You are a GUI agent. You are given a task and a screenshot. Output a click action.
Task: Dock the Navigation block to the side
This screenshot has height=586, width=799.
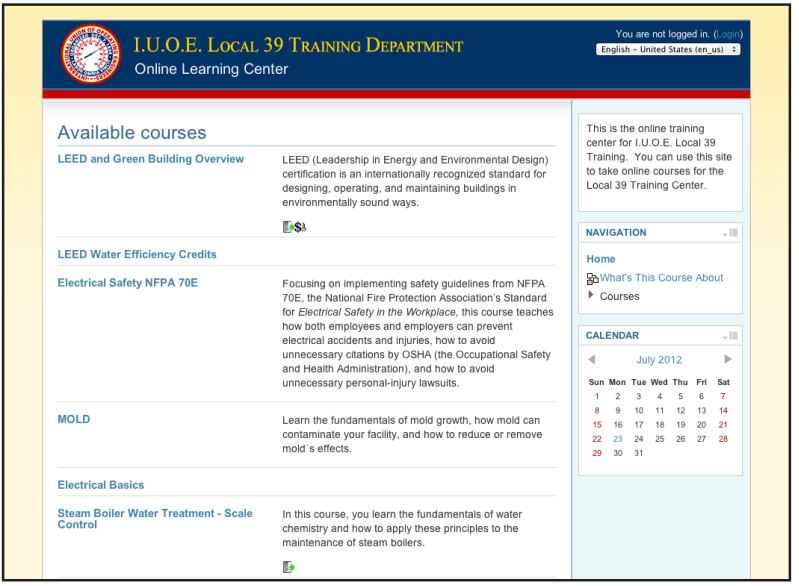[733, 233]
